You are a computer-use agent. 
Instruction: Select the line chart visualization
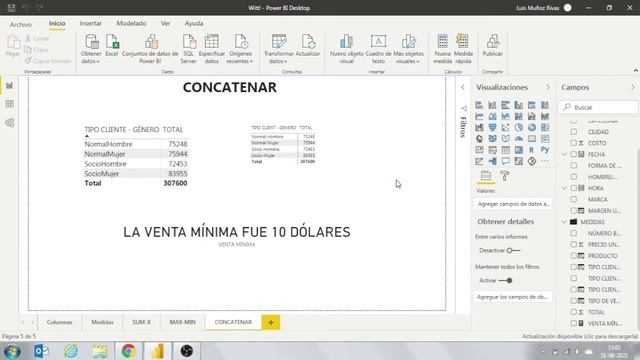479,116
